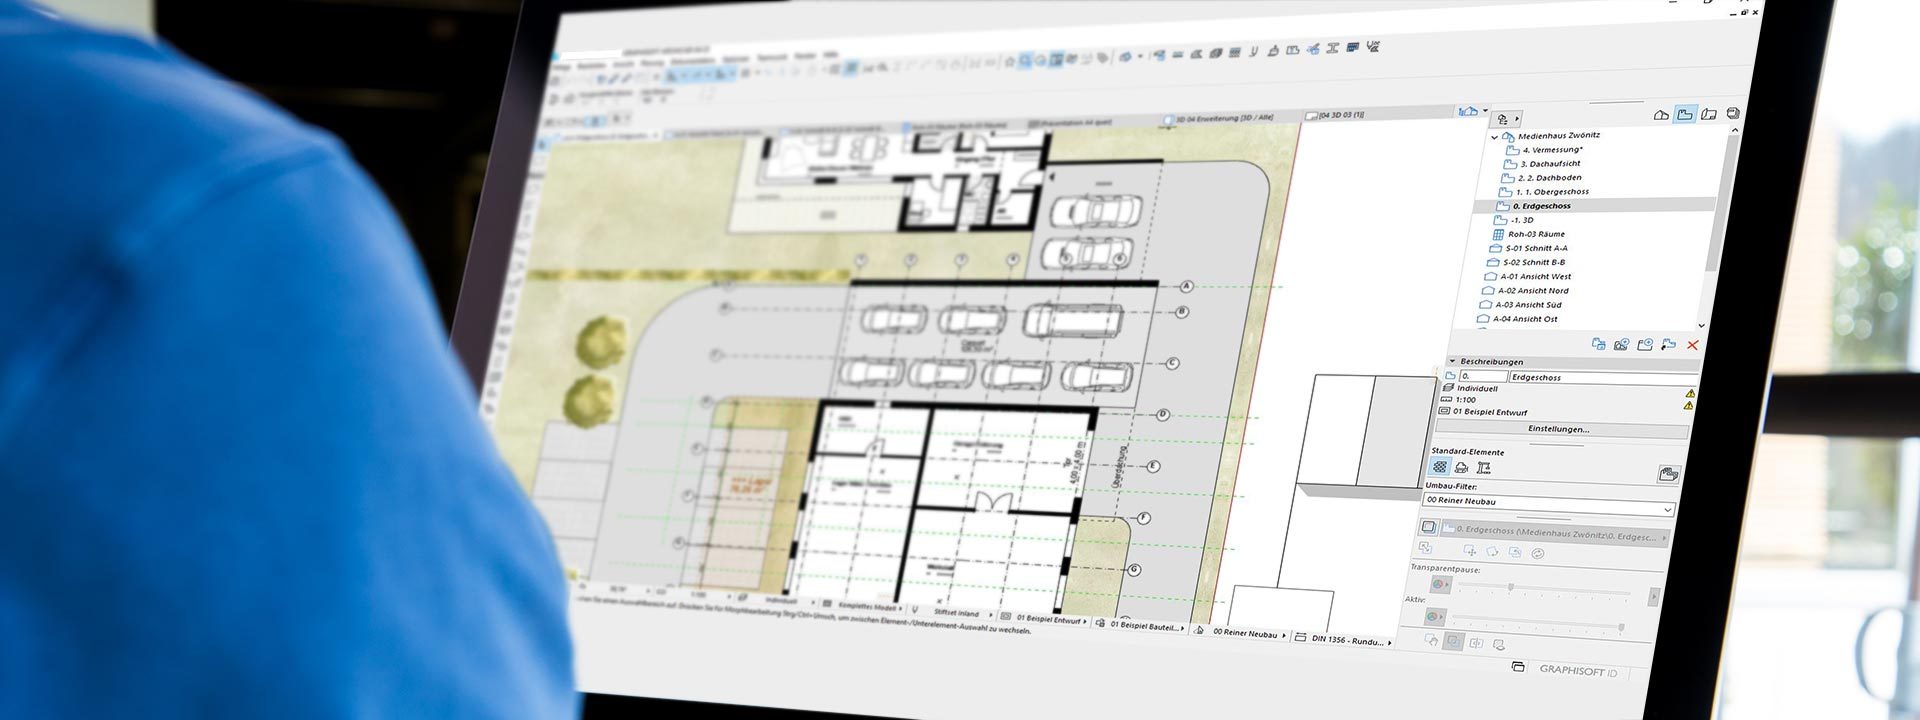
Task: Click the stacked windows icon beside GRAPHISOFT ID
Action: pos(1518,666)
